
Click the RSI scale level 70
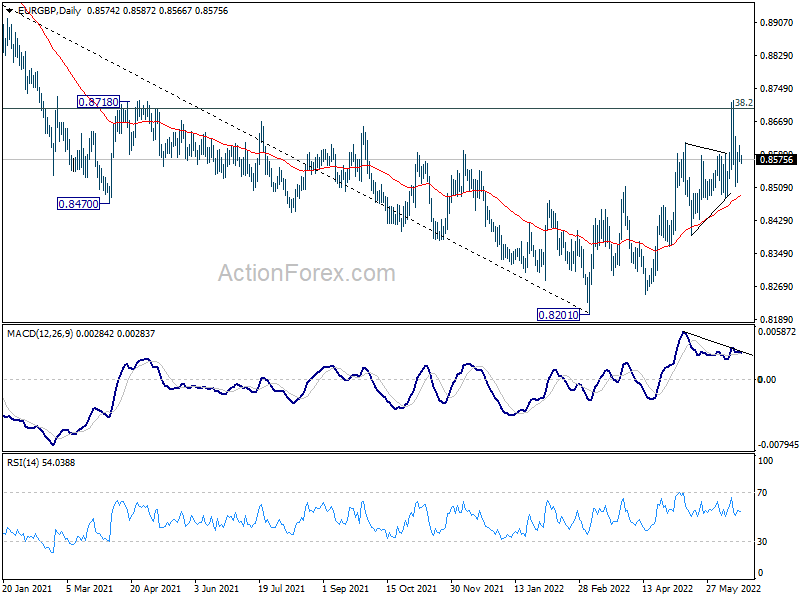coord(762,493)
